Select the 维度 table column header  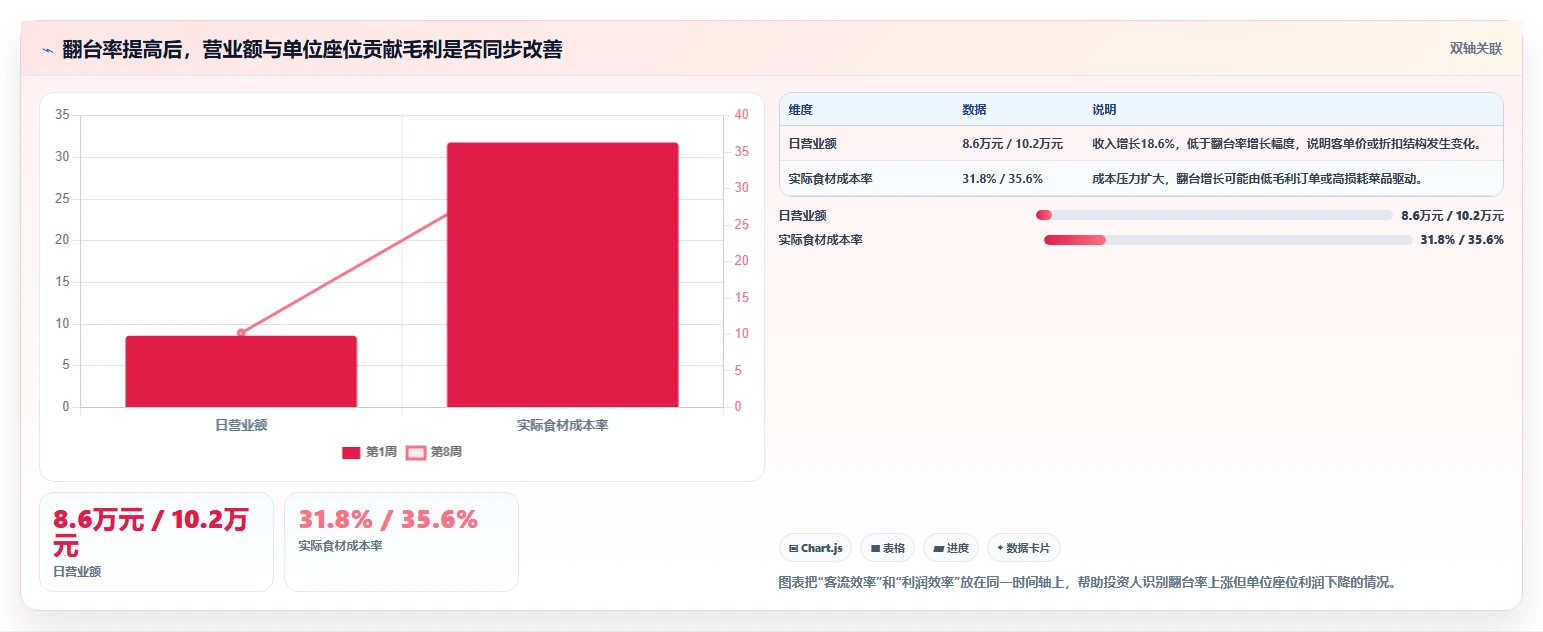point(800,110)
